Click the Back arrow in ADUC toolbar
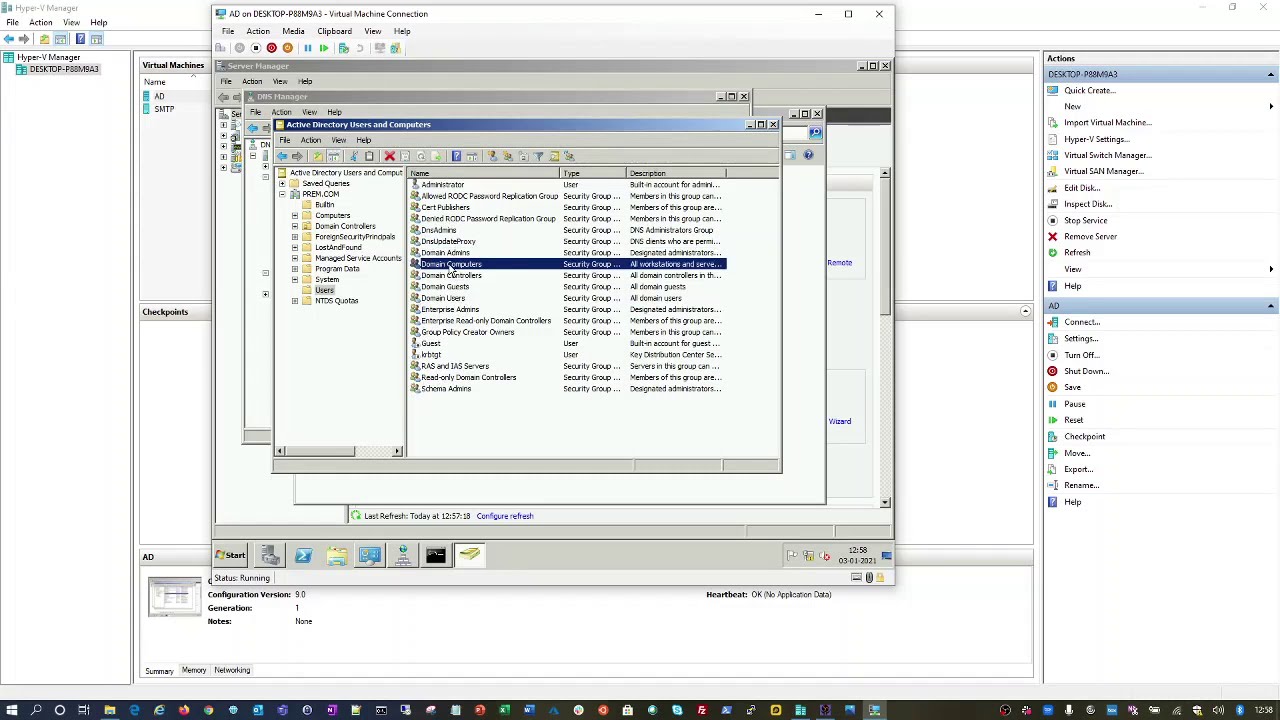 click(282, 156)
